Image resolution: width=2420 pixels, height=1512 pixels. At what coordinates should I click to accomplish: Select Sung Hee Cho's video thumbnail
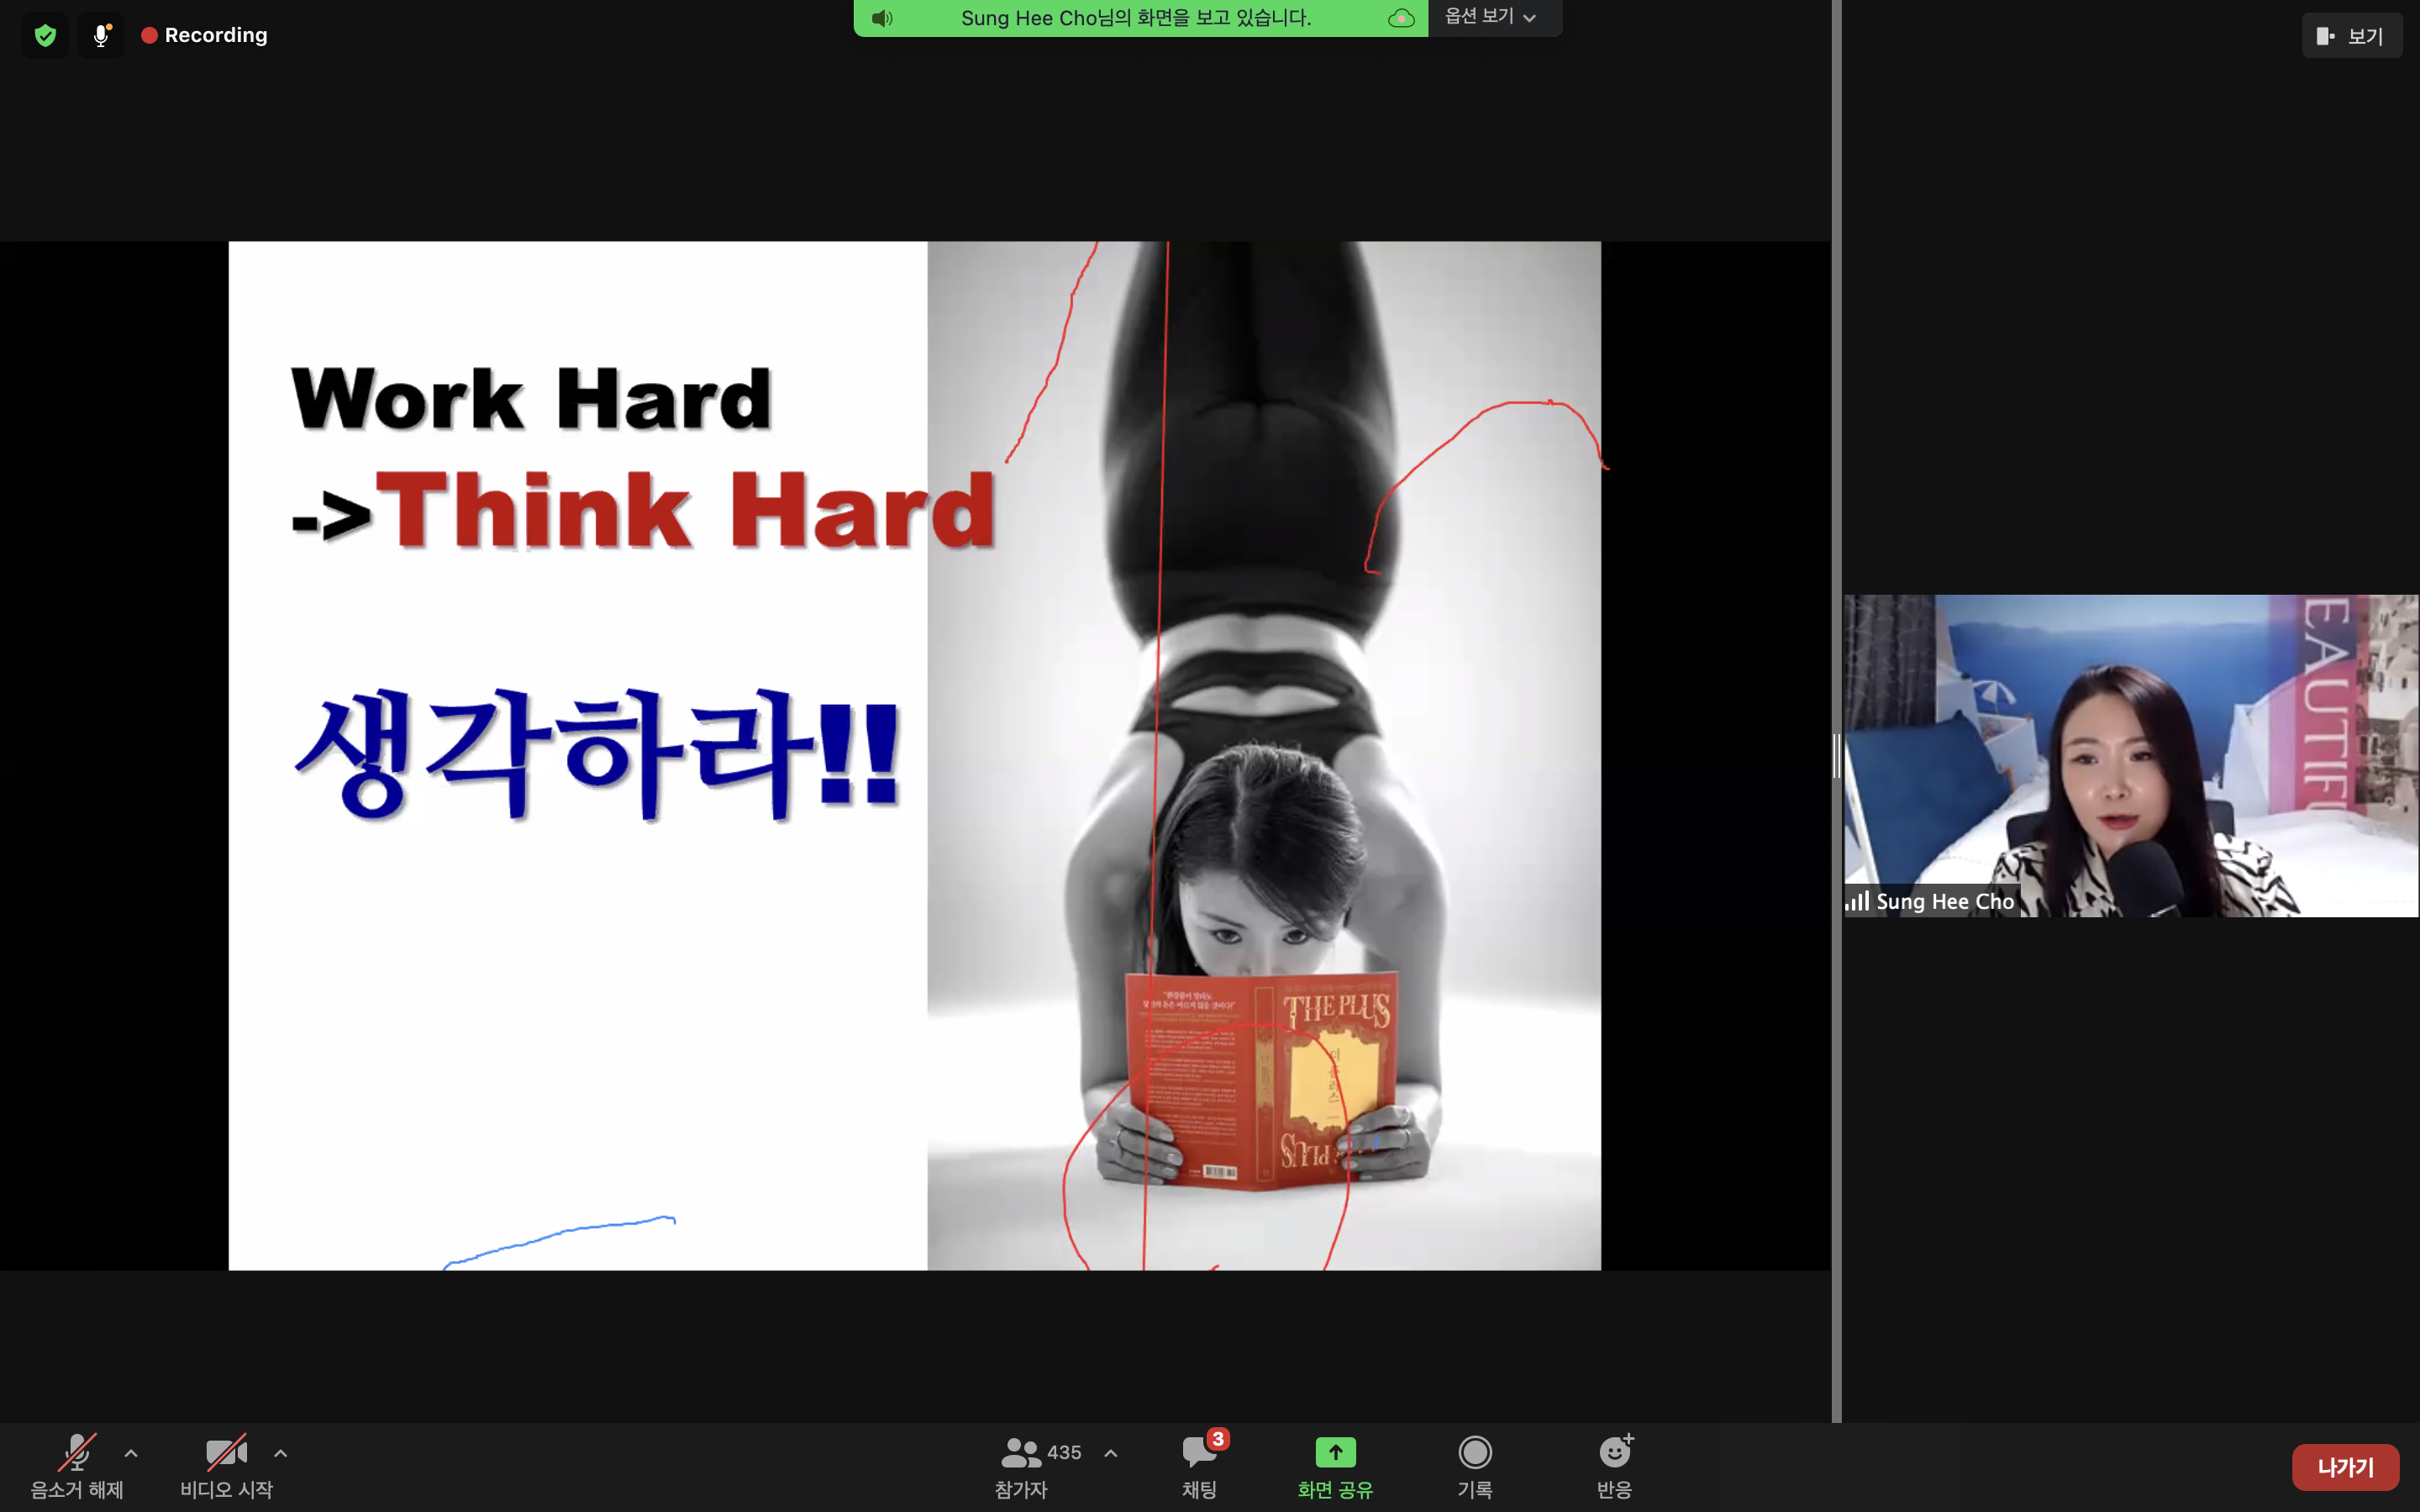[2130, 756]
